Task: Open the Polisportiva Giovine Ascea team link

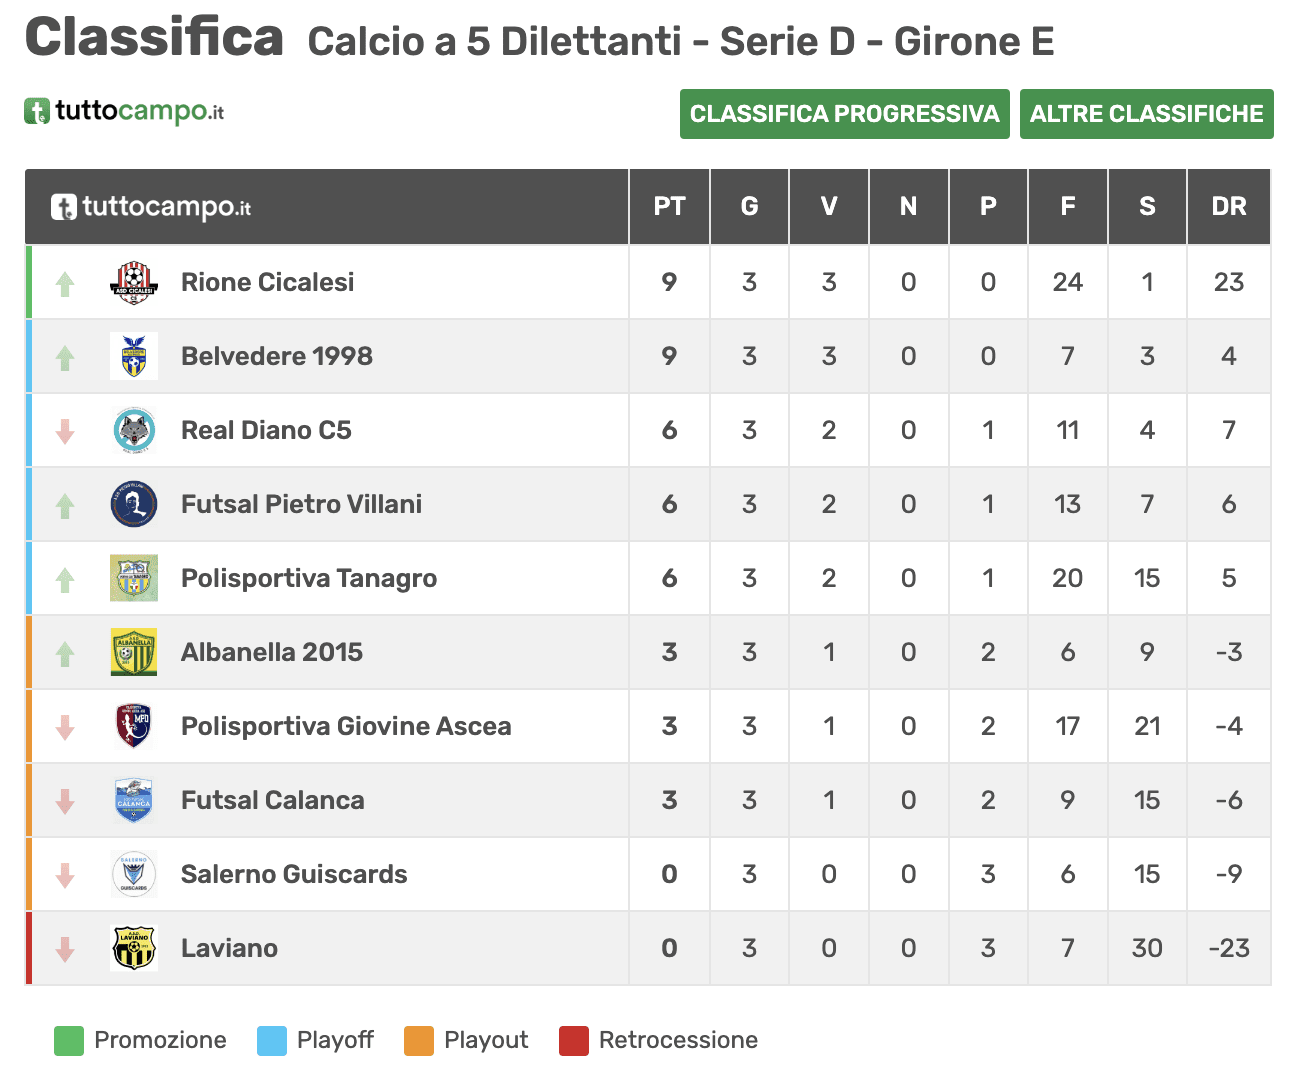Action: 346,727
